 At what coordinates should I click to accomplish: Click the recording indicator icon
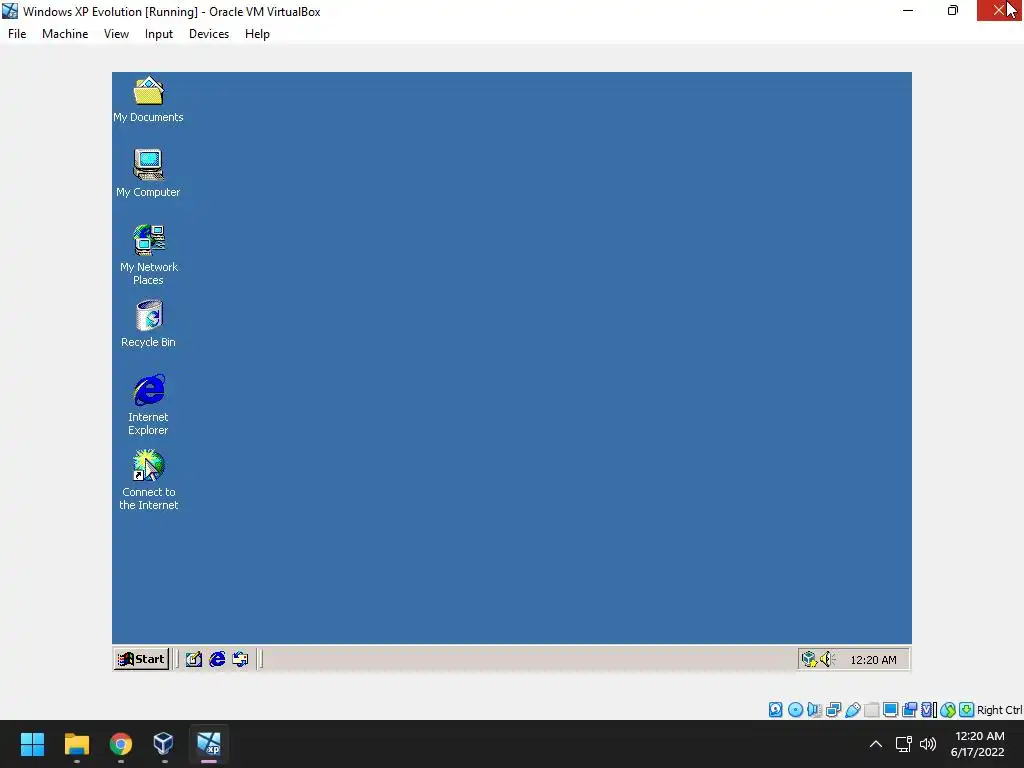coord(909,710)
